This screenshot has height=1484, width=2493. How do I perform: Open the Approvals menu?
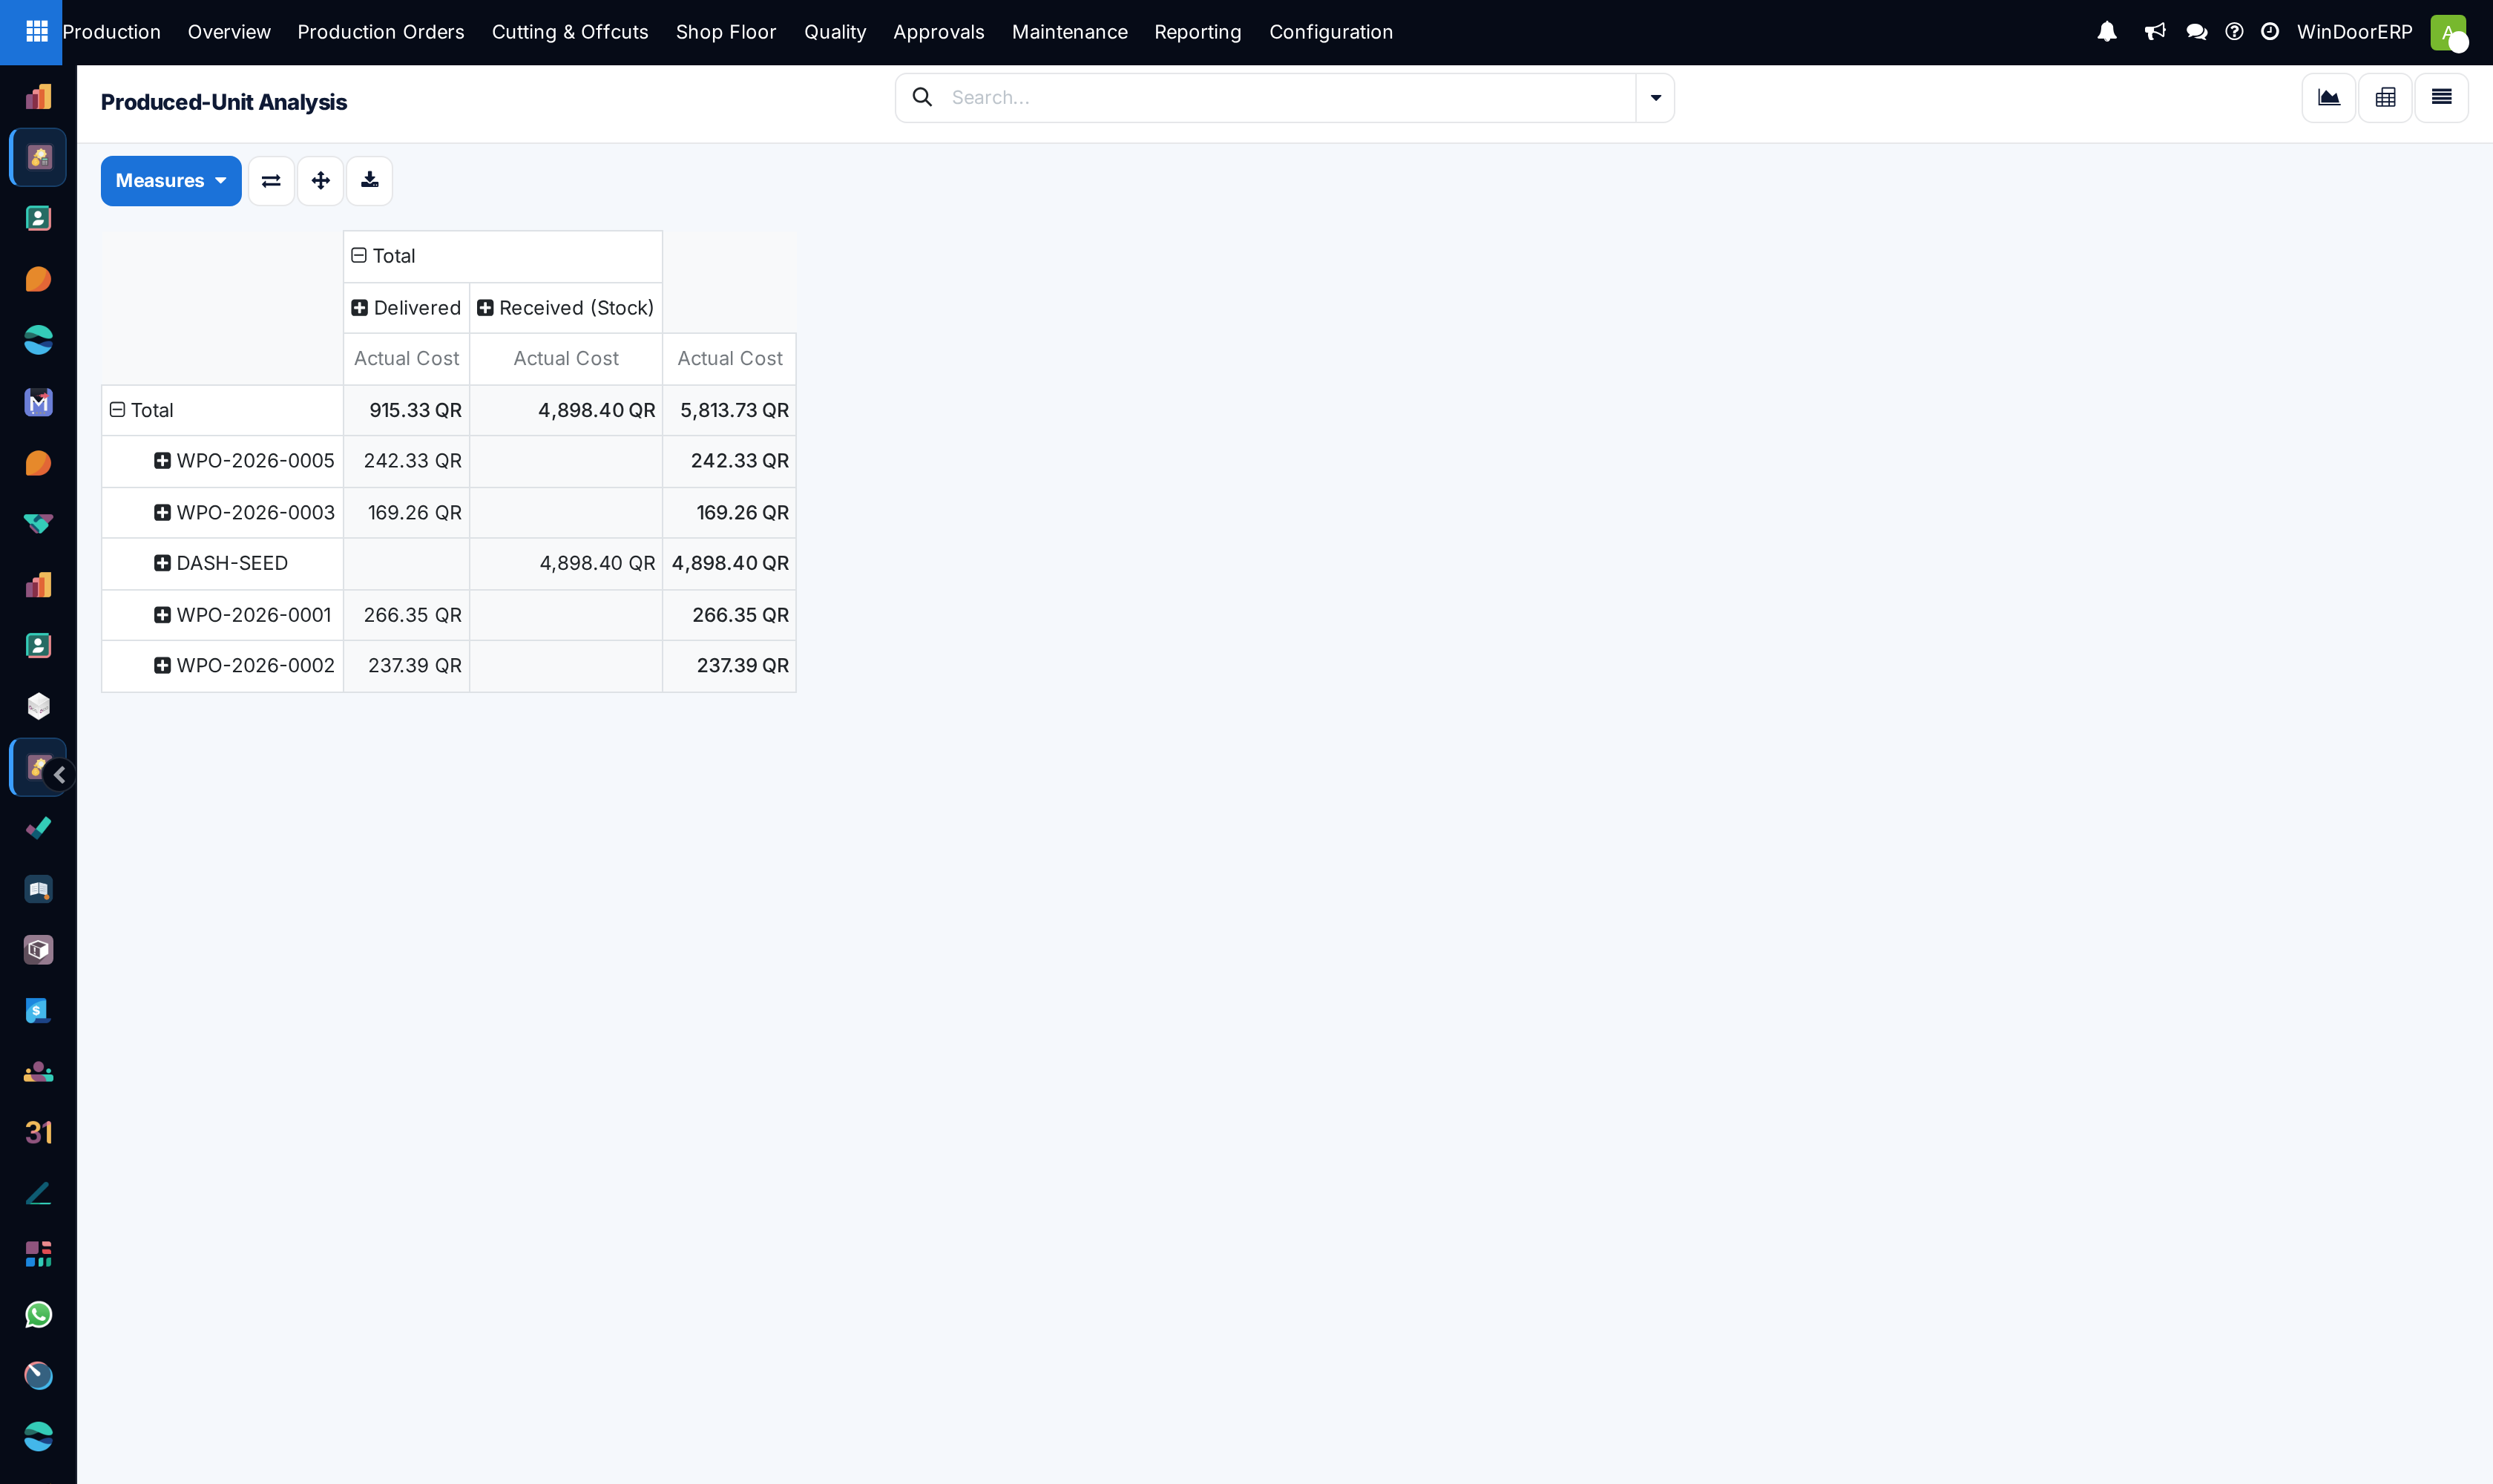tap(939, 32)
